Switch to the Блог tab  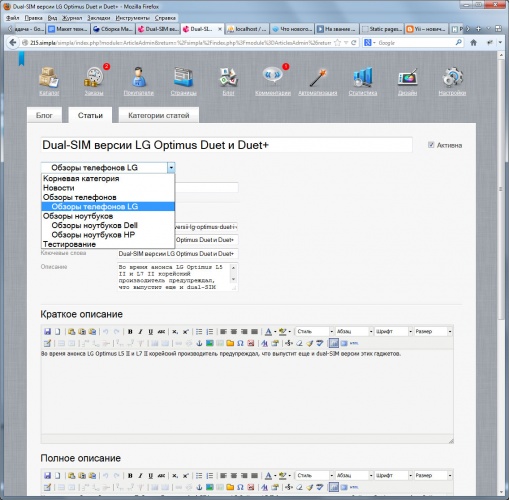[x=44, y=115]
